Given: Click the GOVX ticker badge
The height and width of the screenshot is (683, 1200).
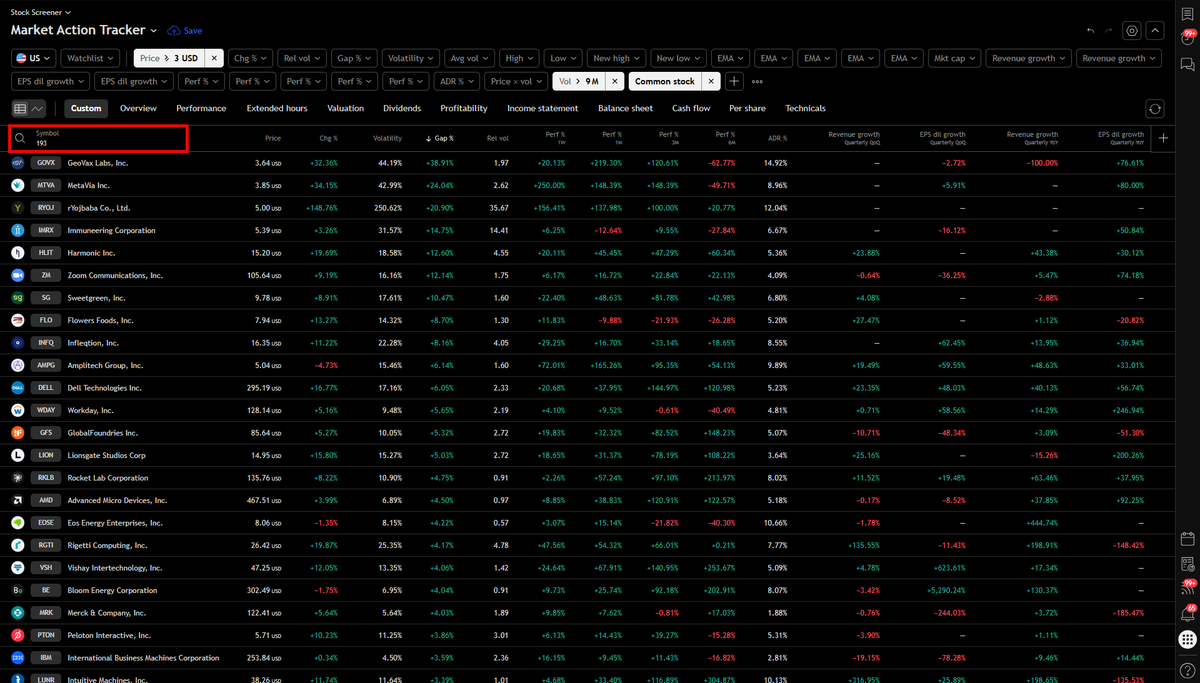Looking at the screenshot, I should click(x=46, y=162).
